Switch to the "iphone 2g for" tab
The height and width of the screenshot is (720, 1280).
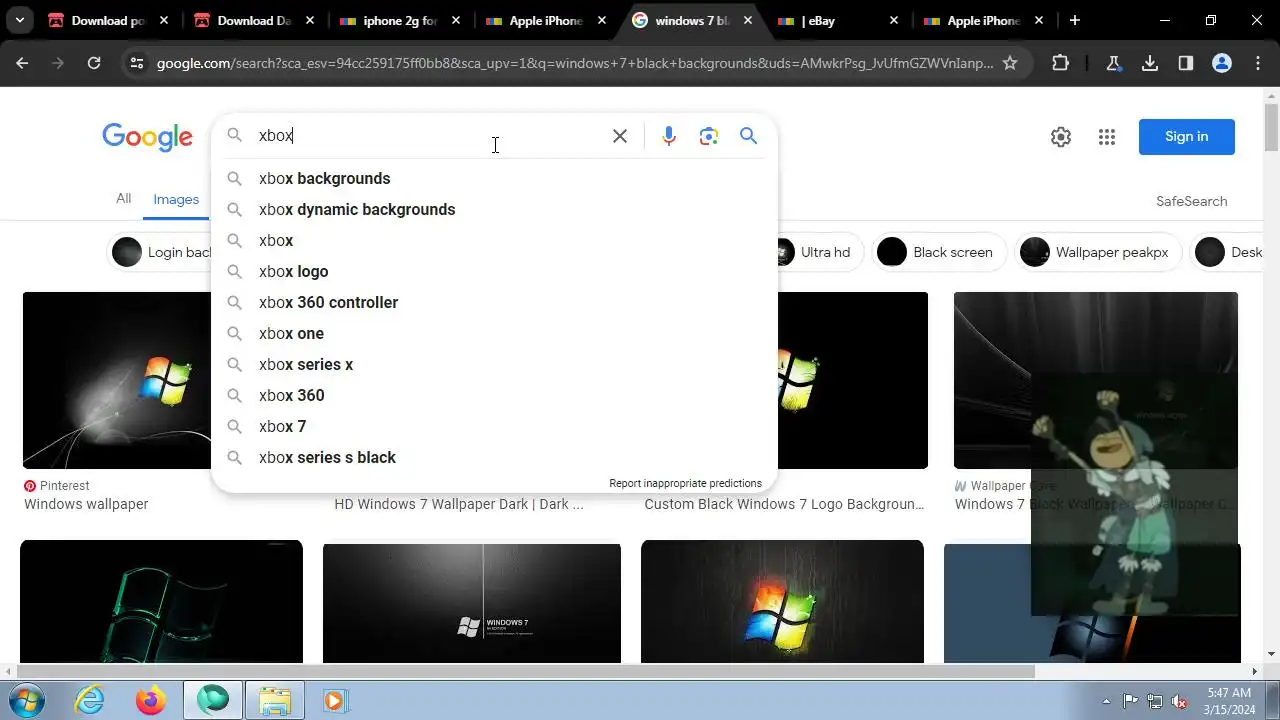[400, 20]
